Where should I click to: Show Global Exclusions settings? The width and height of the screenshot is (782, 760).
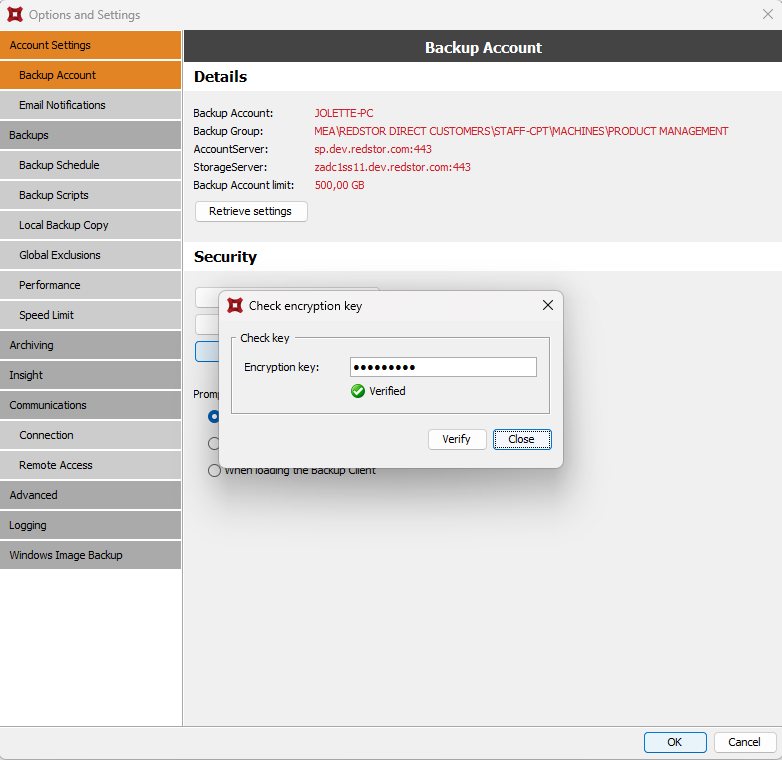coord(90,255)
